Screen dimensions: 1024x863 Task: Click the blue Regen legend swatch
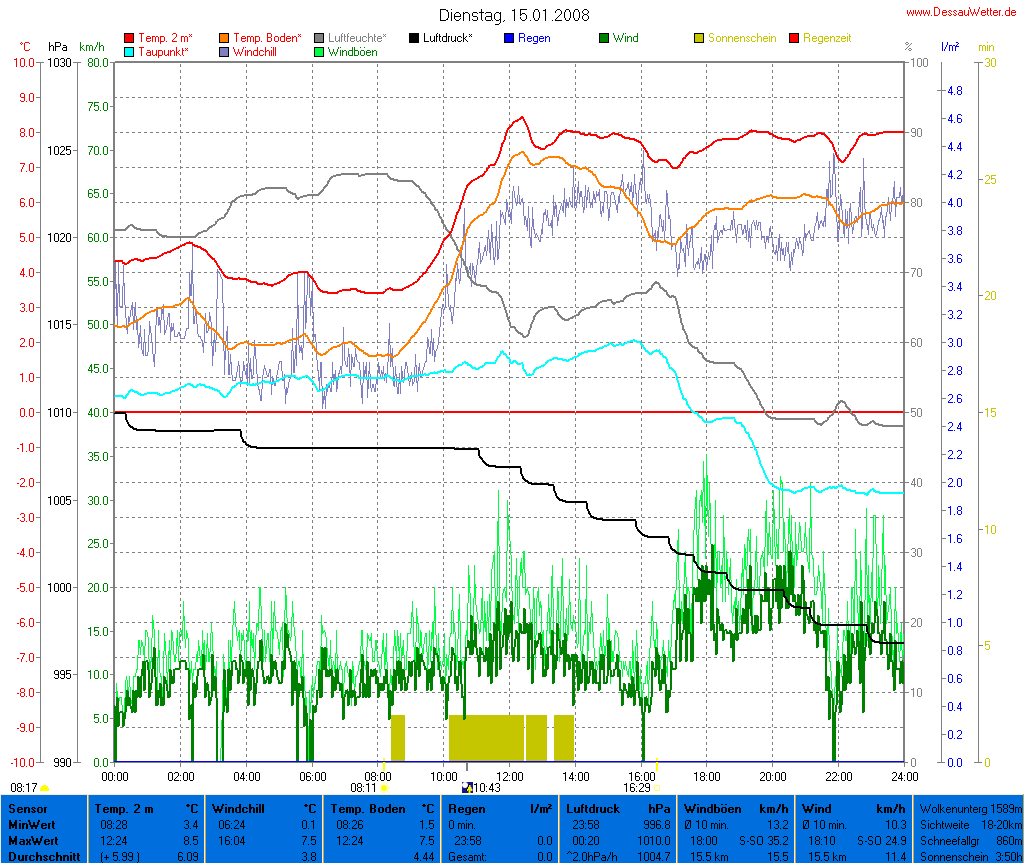pyautogui.click(x=509, y=38)
